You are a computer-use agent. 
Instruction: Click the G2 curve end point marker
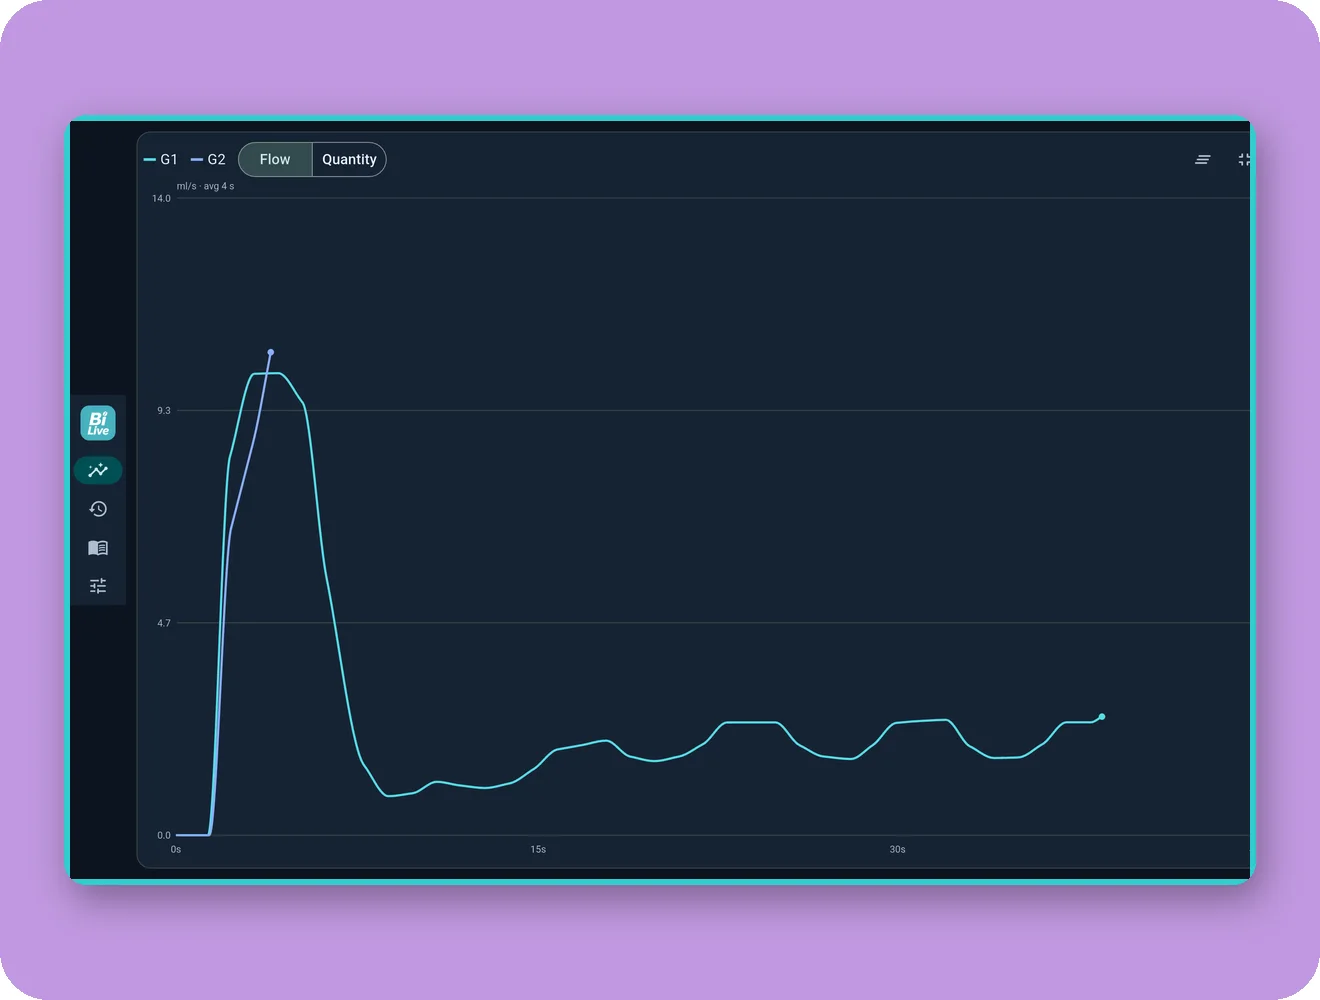(271, 352)
